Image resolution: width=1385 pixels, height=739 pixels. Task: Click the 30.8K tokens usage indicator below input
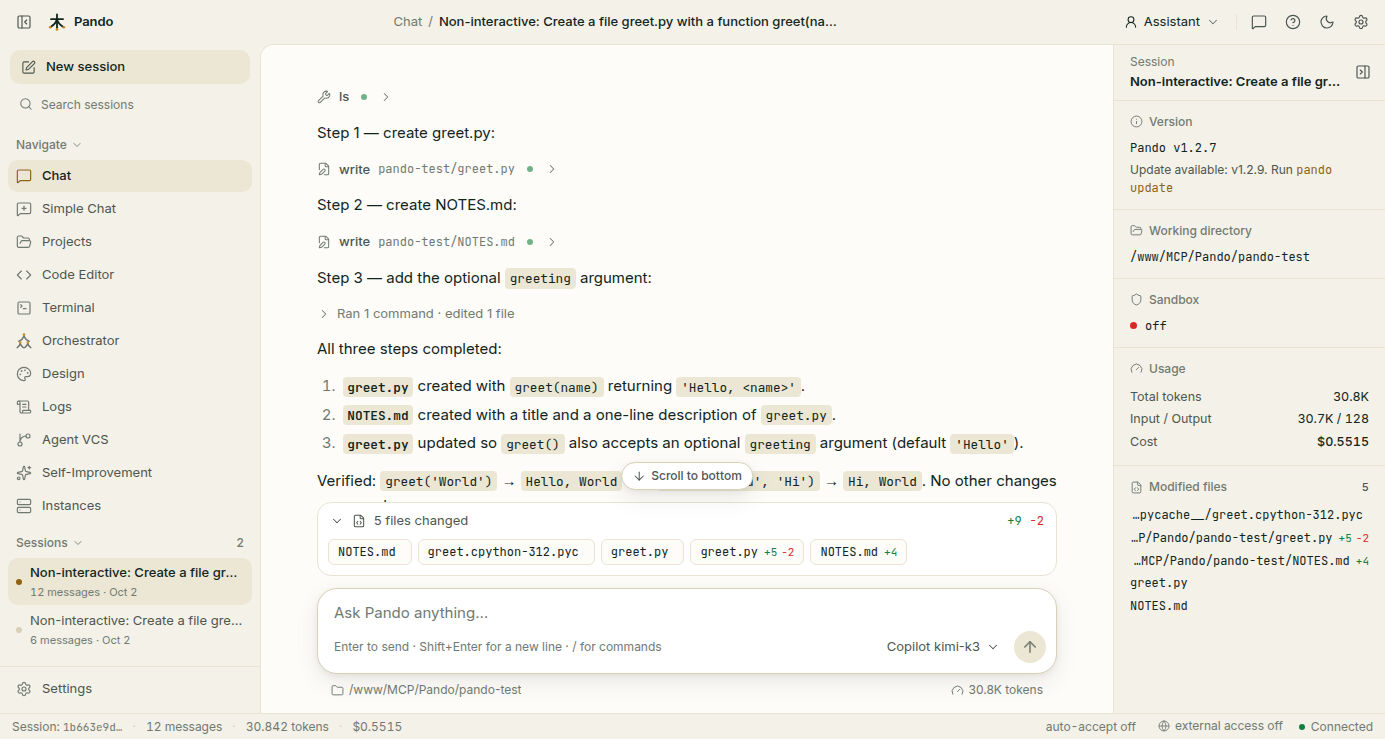[997, 690]
